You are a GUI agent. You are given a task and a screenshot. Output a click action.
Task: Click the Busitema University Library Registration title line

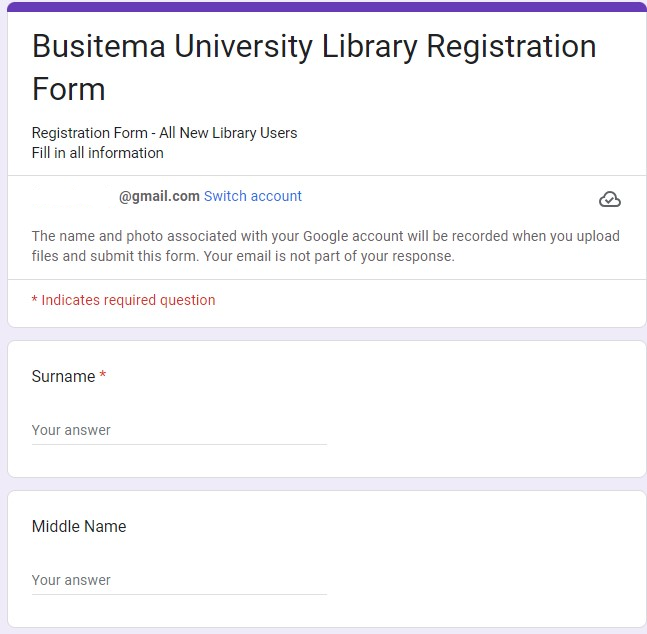314,47
